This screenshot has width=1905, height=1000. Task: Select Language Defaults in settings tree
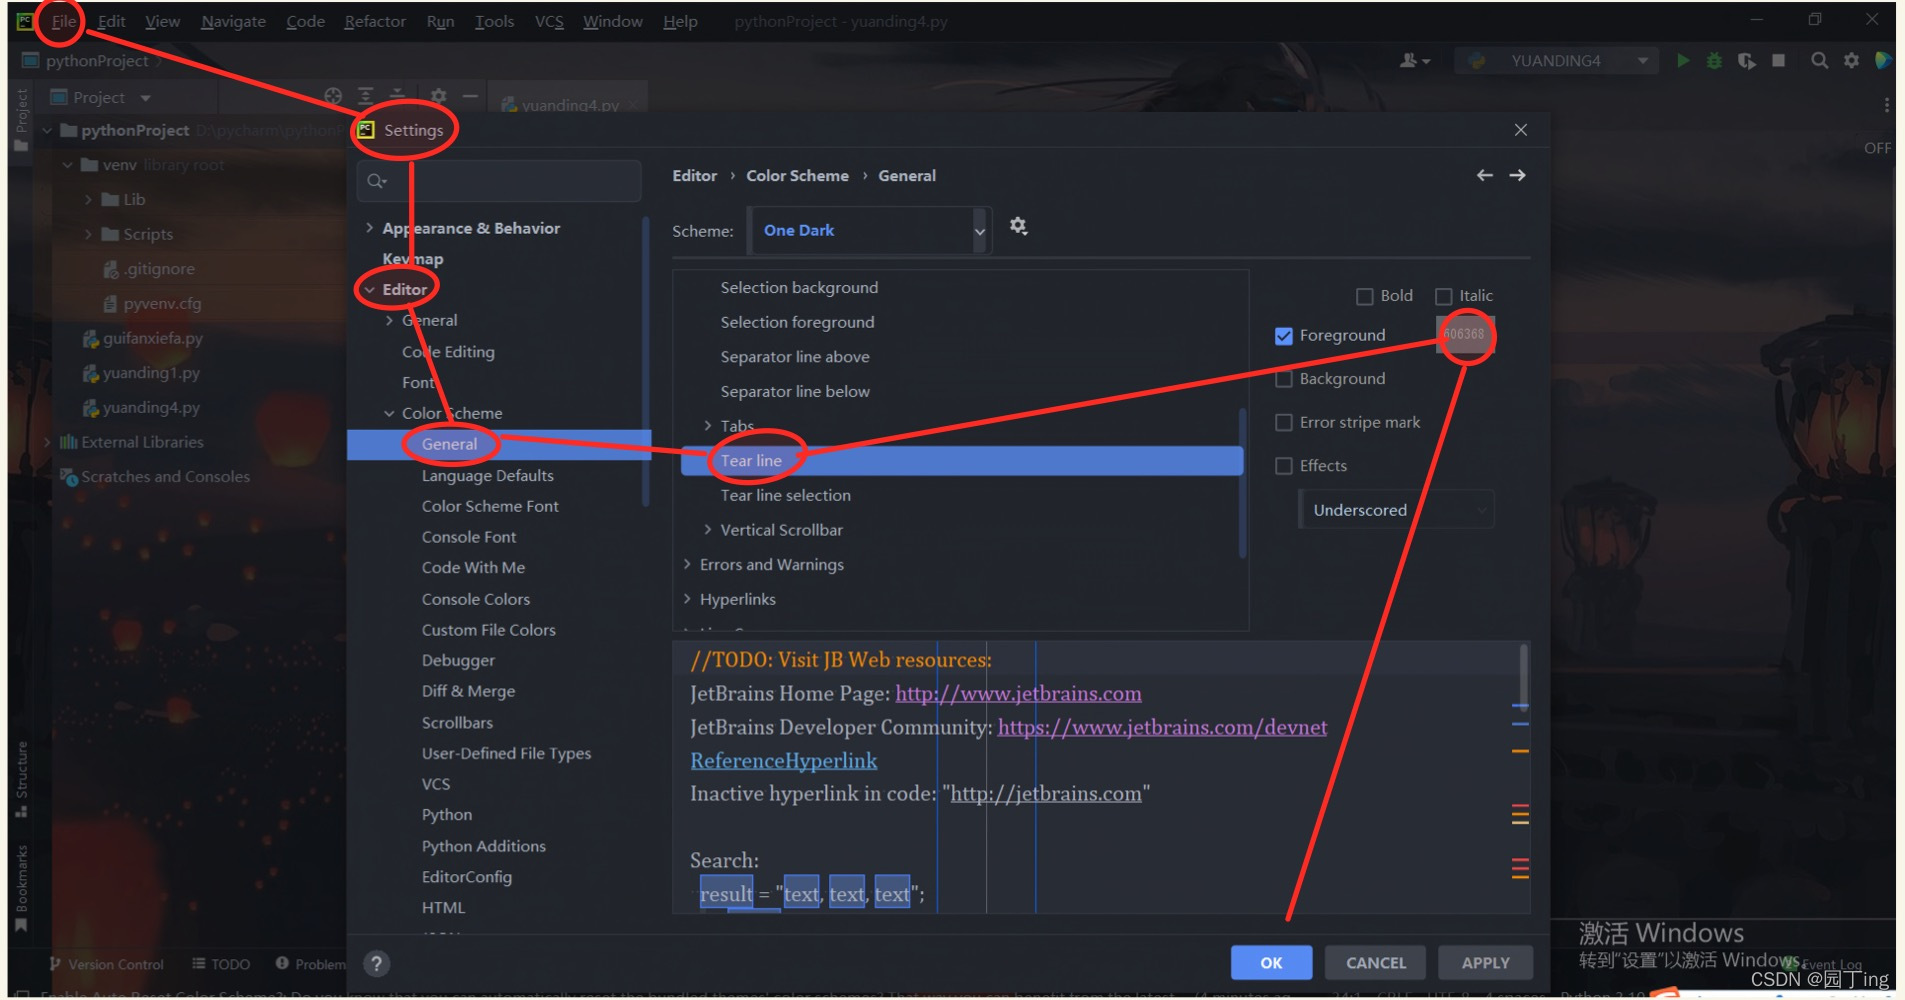pyautogui.click(x=488, y=476)
